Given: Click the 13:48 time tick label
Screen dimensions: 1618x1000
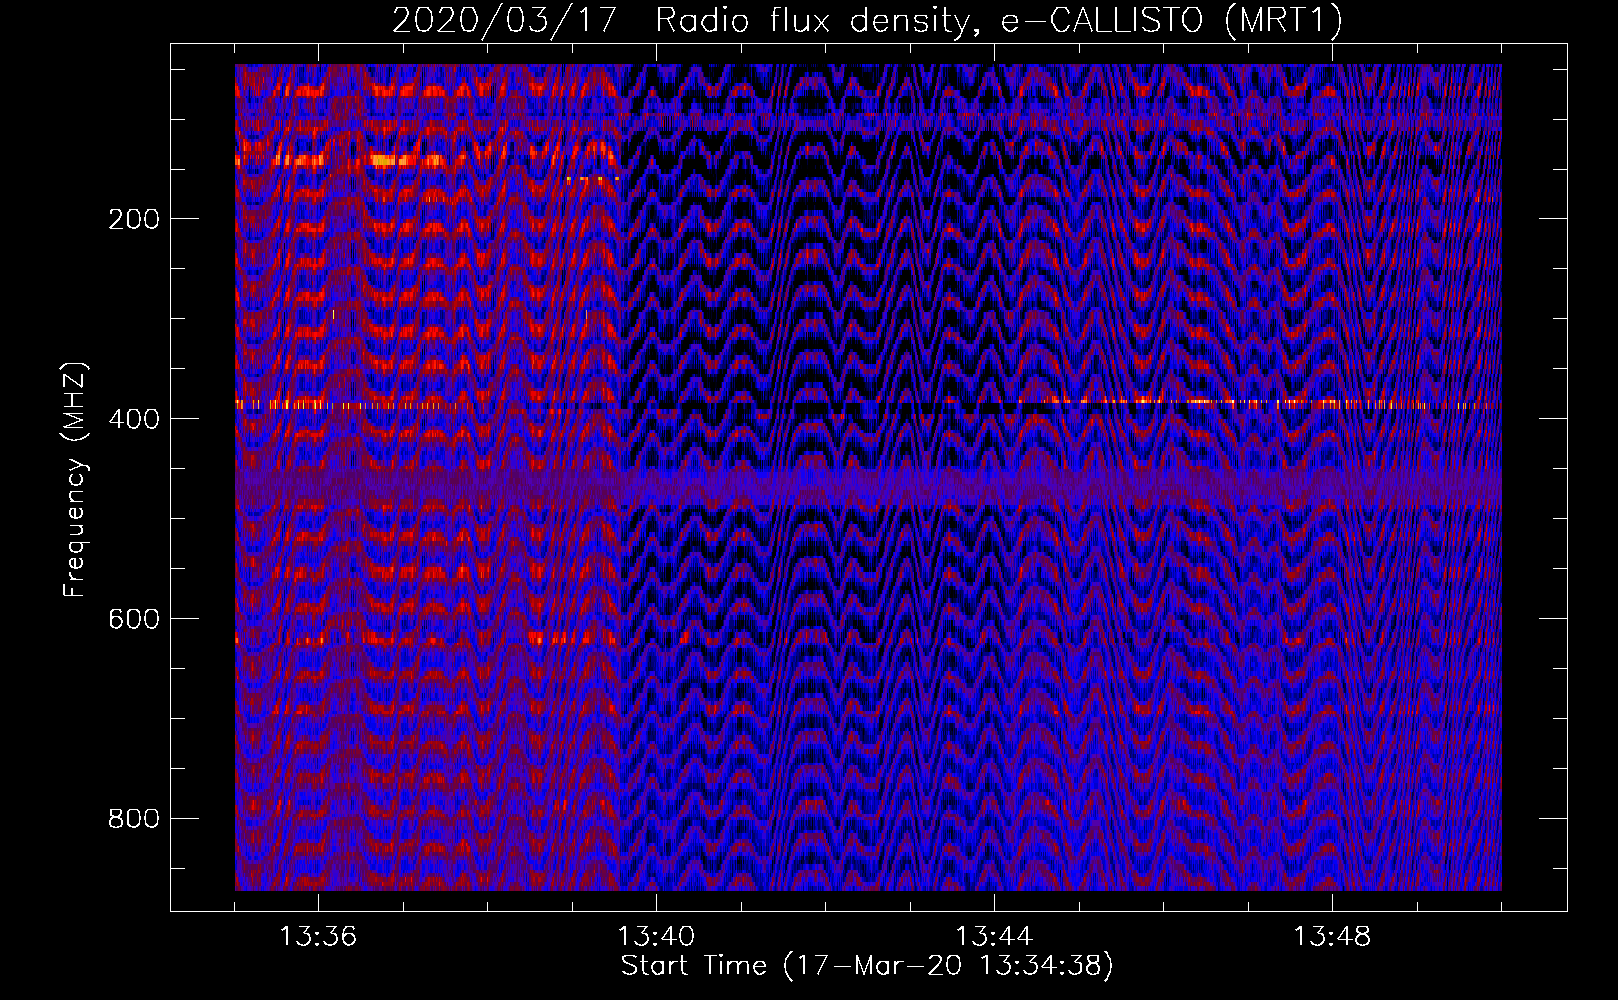Looking at the screenshot, I should tap(1332, 937).
